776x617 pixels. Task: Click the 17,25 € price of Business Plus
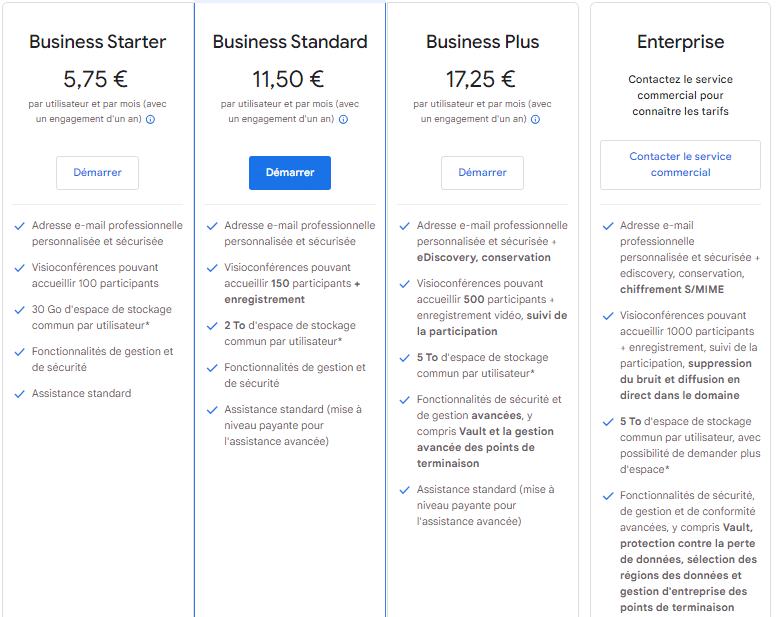(481, 79)
